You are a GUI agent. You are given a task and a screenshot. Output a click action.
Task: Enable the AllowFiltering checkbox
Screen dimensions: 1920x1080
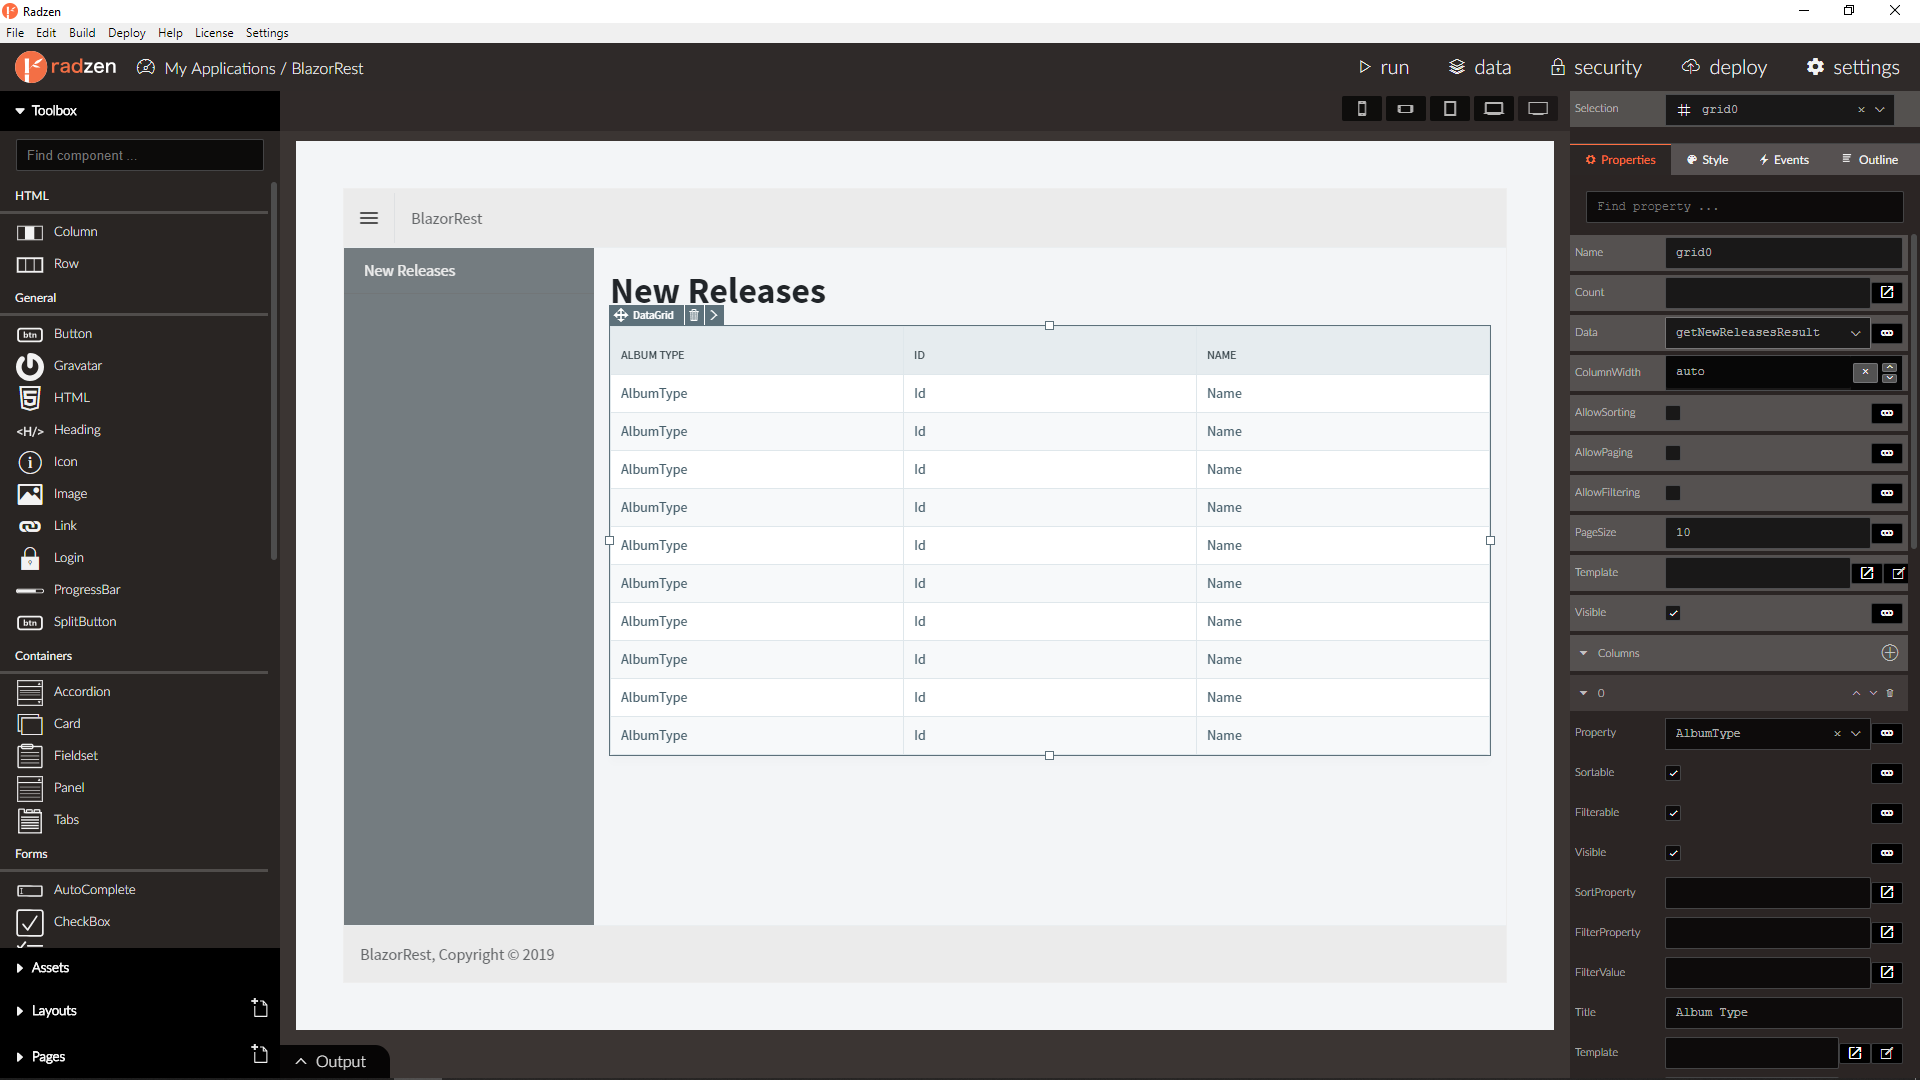pyautogui.click(x=1673, y=493)
